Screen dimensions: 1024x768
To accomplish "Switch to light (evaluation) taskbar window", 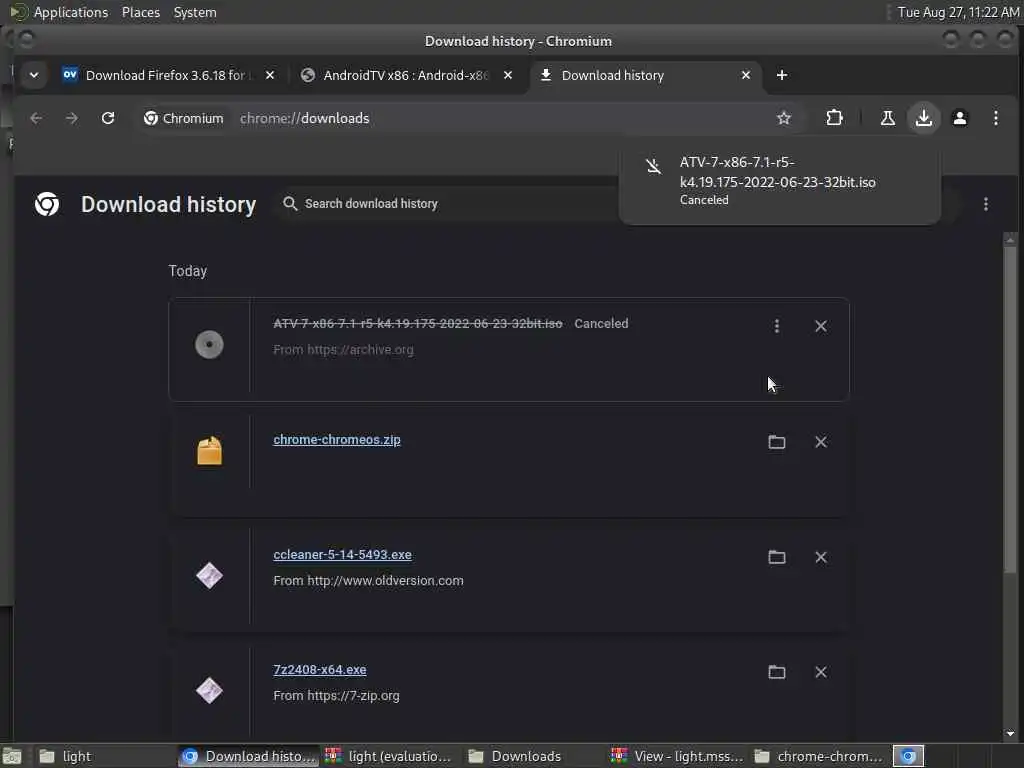I will (392, 756).
